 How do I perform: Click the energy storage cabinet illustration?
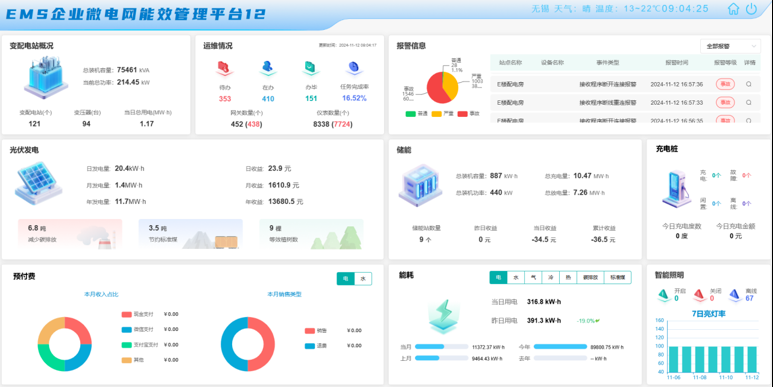420,185
